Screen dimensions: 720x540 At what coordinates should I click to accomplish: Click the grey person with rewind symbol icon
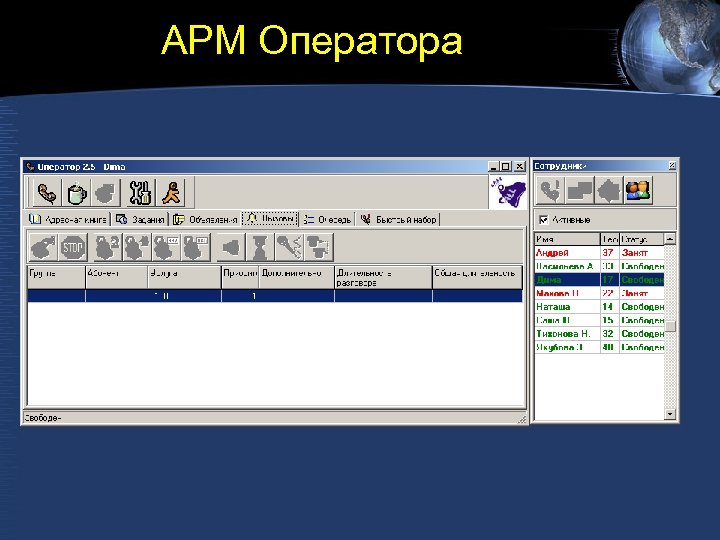tap(166, 248)
